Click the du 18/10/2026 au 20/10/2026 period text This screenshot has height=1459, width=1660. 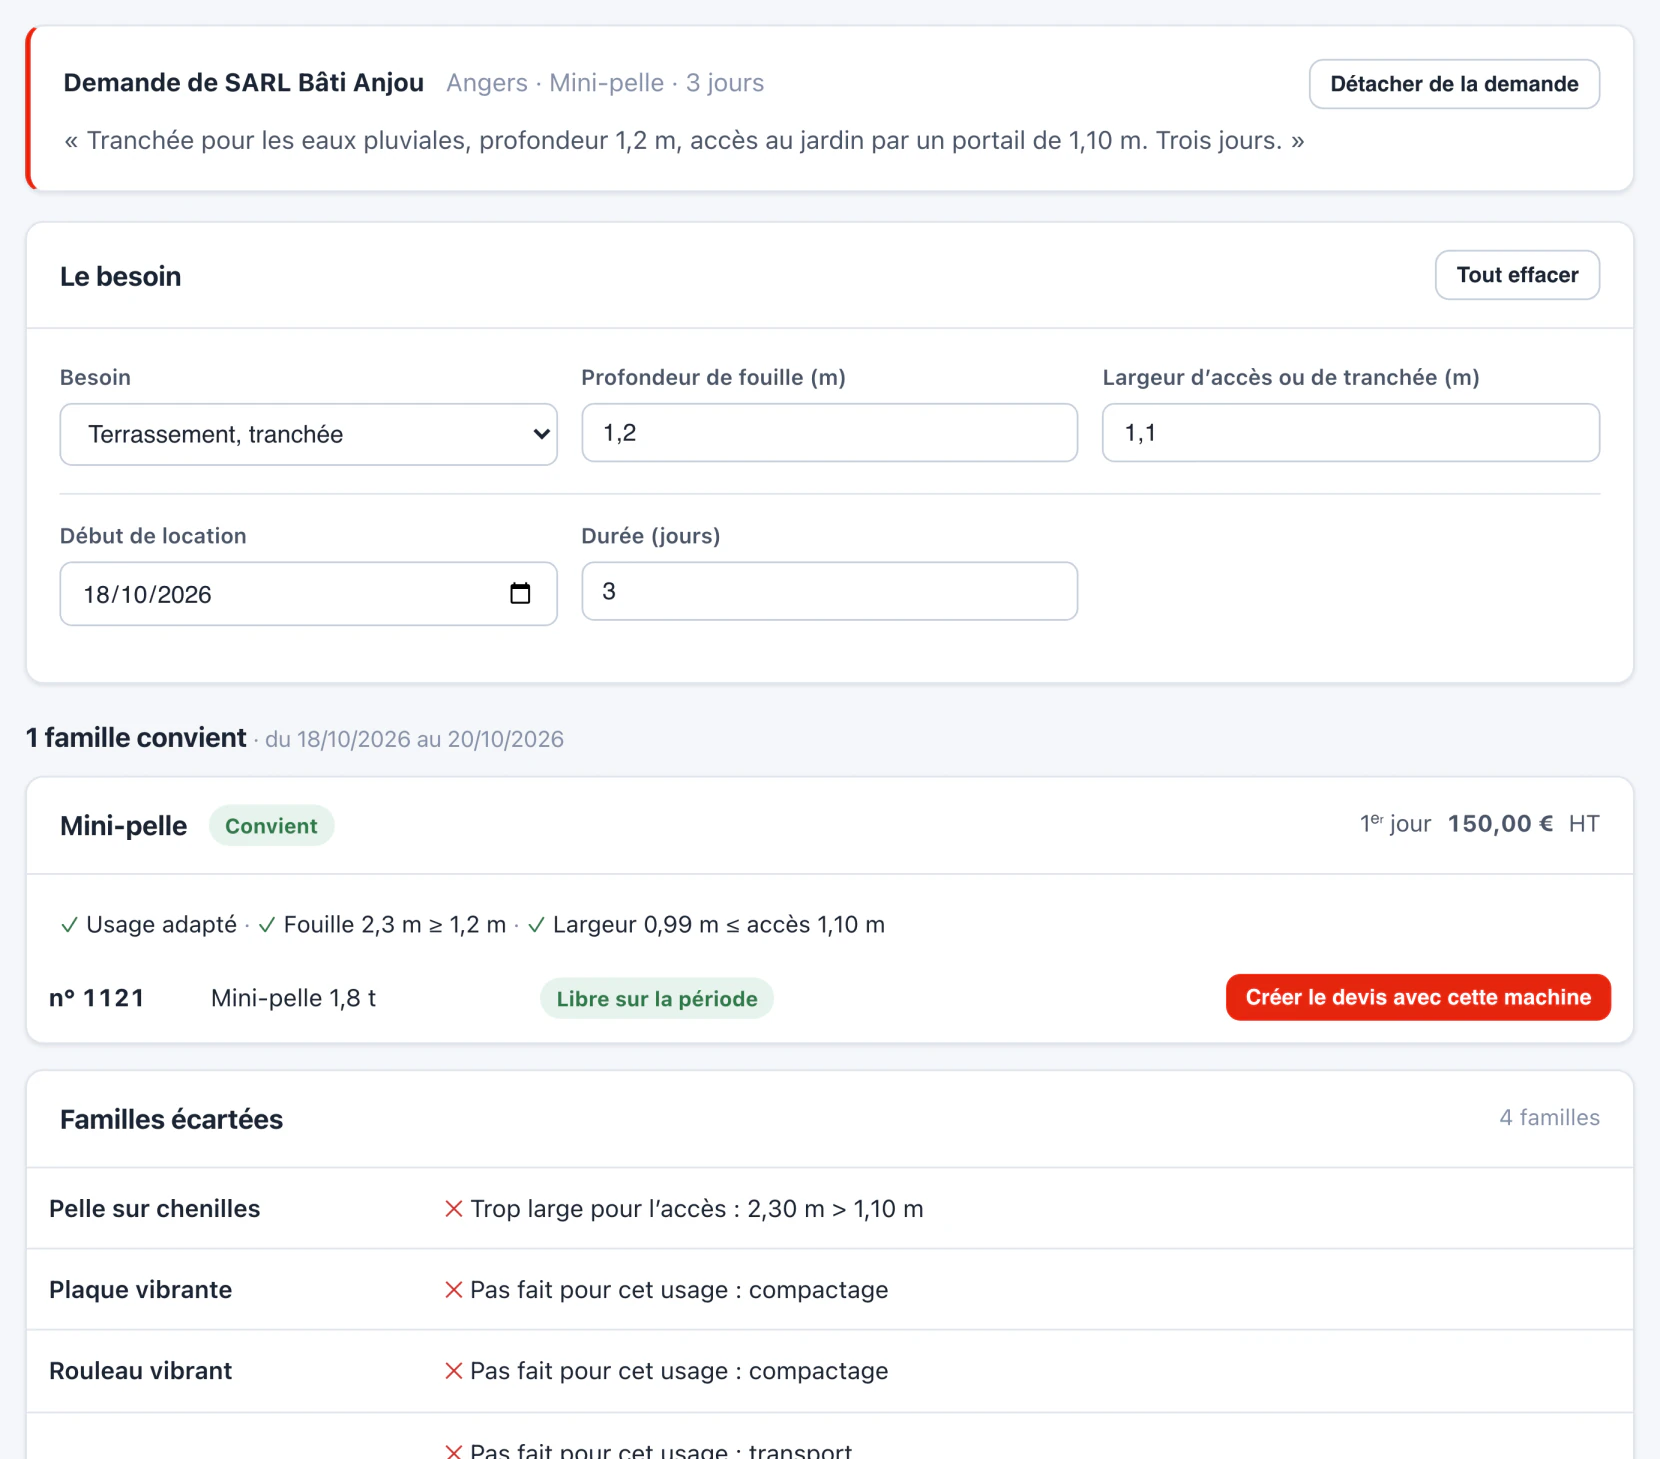414,739
